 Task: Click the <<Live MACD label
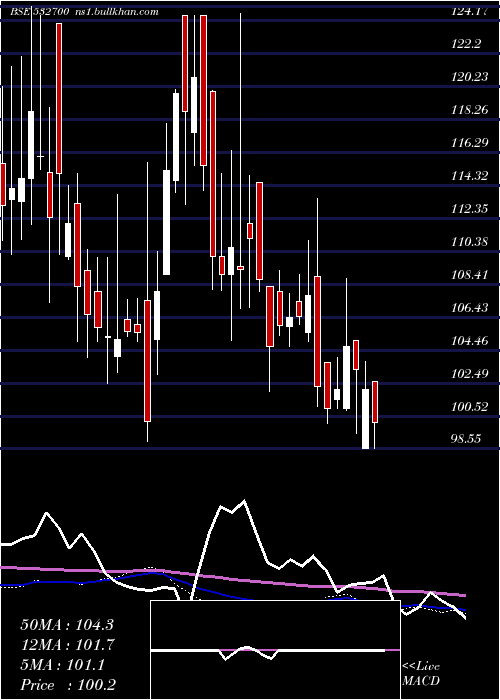[x=421, y=674]
